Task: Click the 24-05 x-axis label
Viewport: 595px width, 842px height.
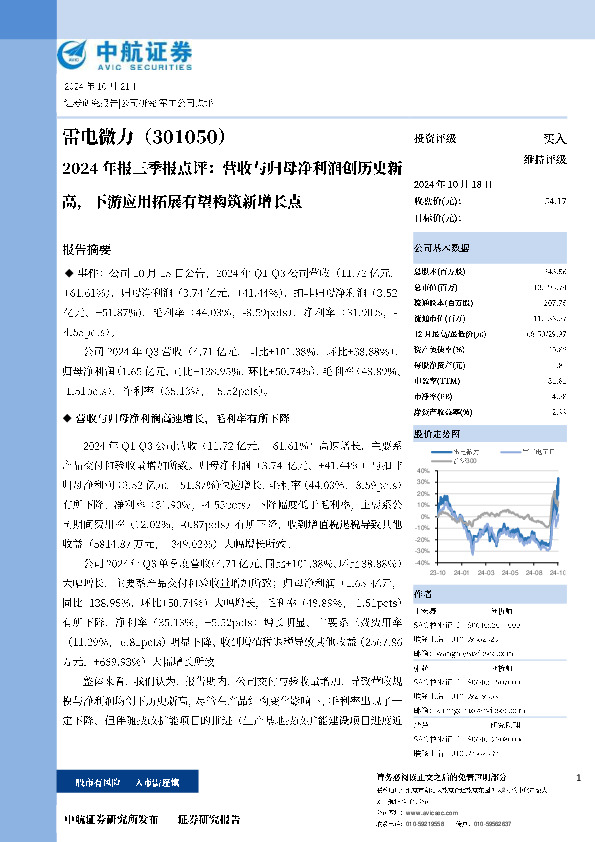Action: 510,573
